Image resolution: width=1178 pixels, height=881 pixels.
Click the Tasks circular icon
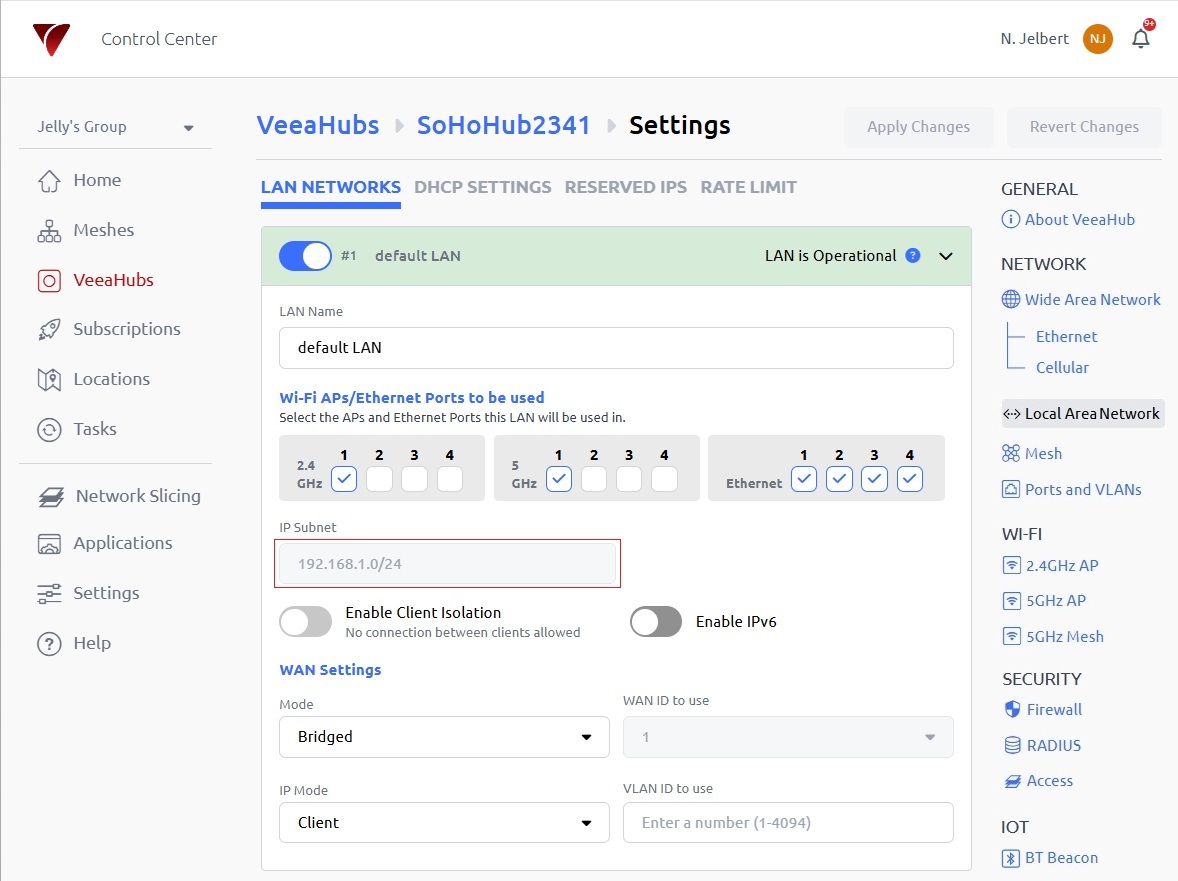[x=50, y=430]
